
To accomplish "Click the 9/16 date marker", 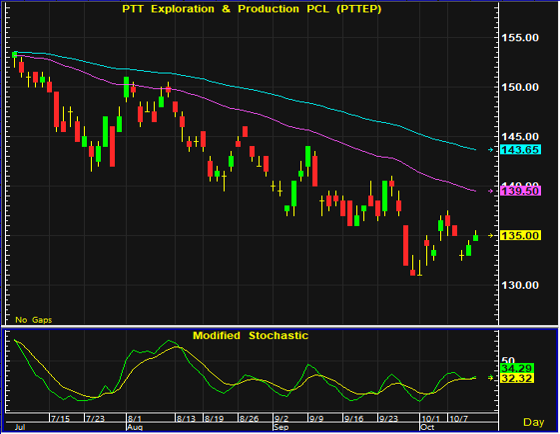I will [x=353, y=418].
